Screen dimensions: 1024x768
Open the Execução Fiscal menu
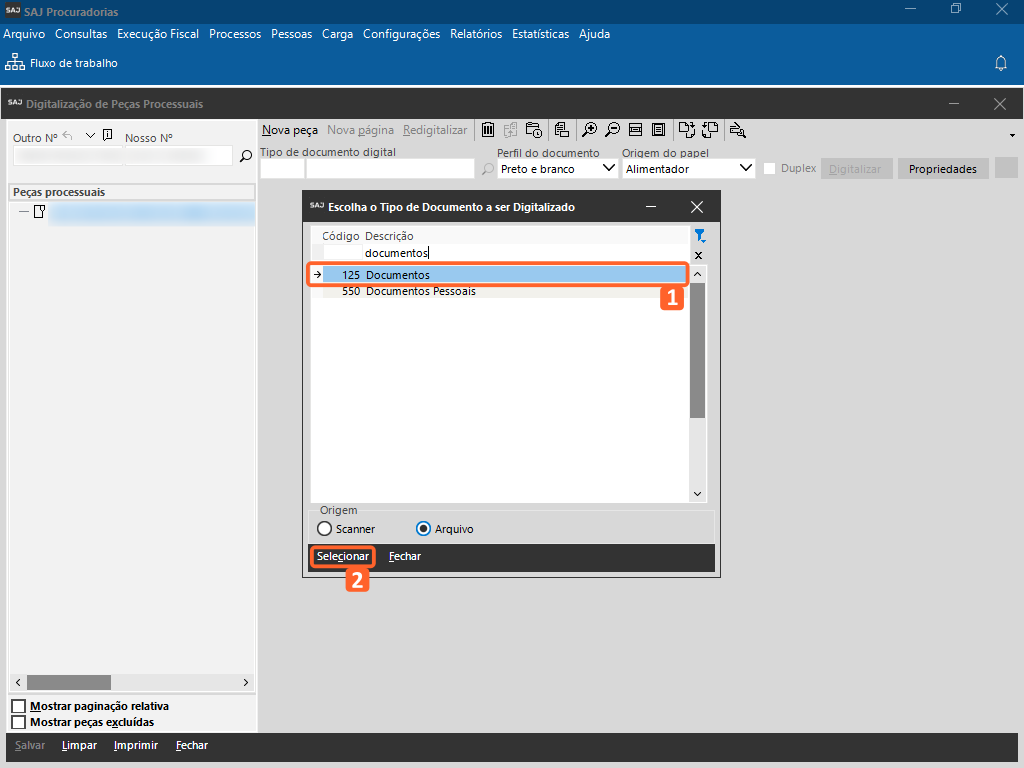[x=158, y=34]
